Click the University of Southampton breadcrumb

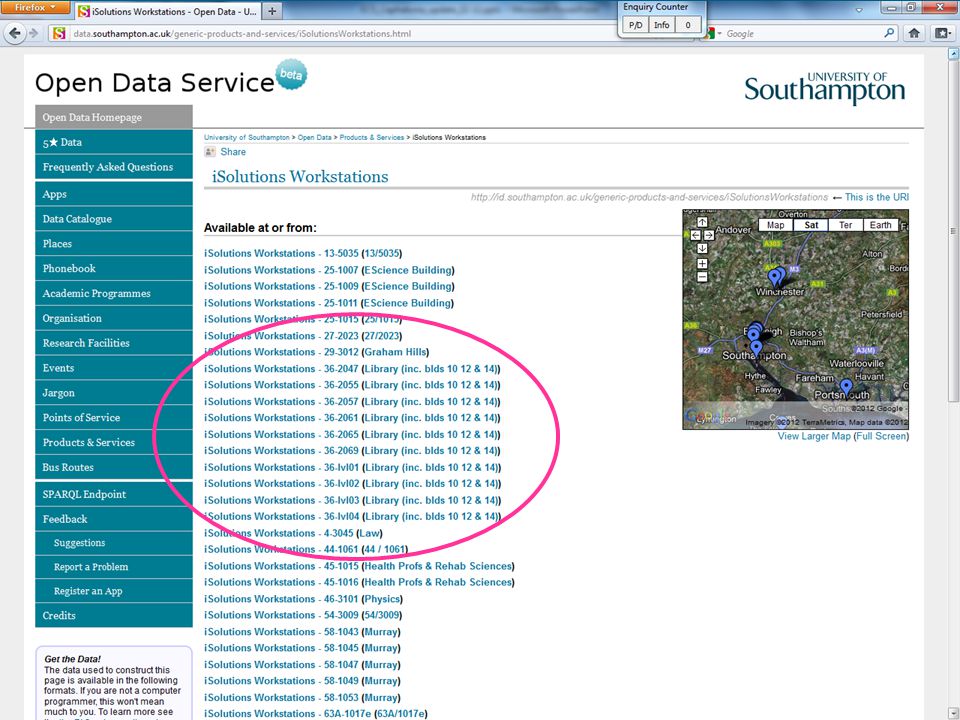247,137
